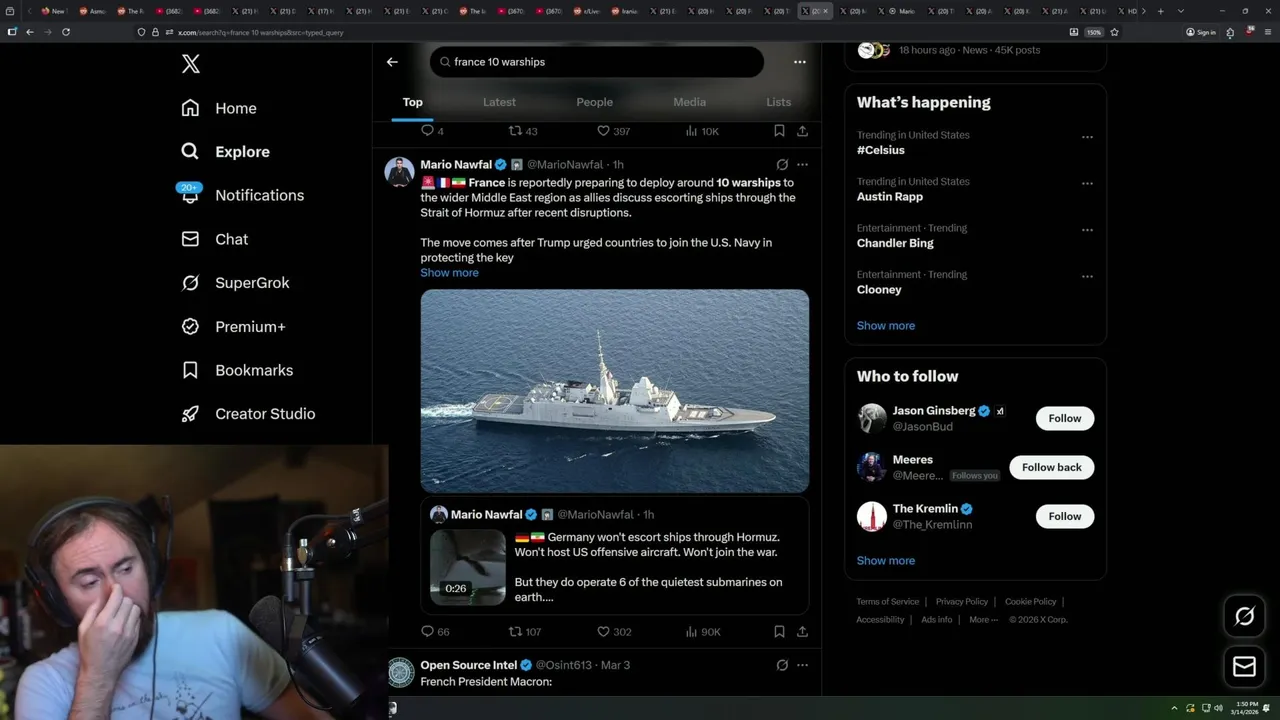Viewport: 1280px width, 720px height.
Task: Switch to the Media tab
Action: tap(689, 102)
